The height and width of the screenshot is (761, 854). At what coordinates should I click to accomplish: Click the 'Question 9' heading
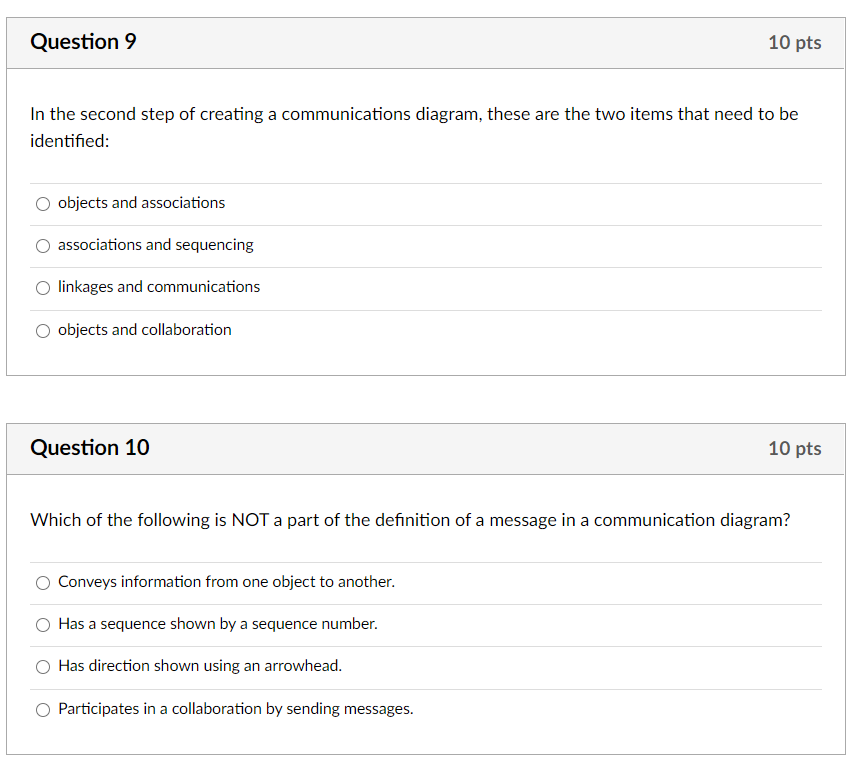(84, 42)
